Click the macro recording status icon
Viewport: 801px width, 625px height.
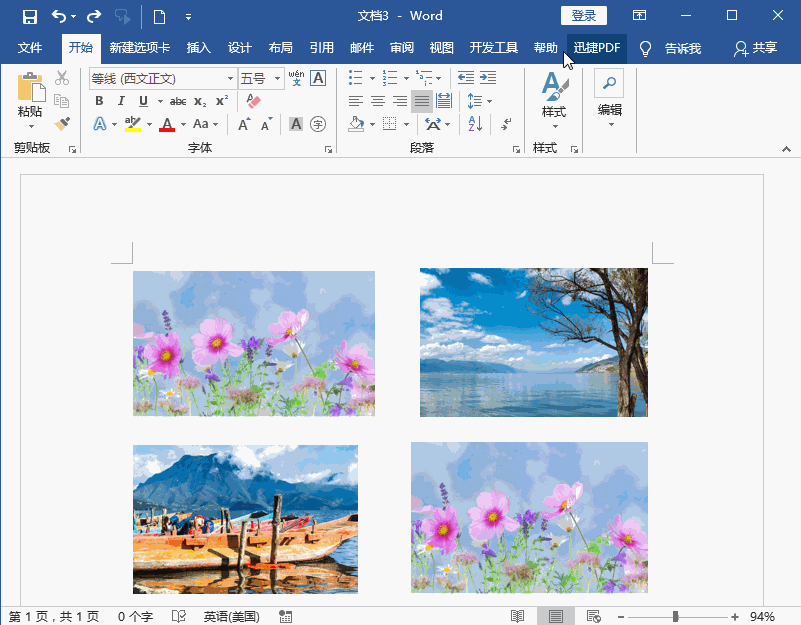pyautogui.click(x=285, y=616)
